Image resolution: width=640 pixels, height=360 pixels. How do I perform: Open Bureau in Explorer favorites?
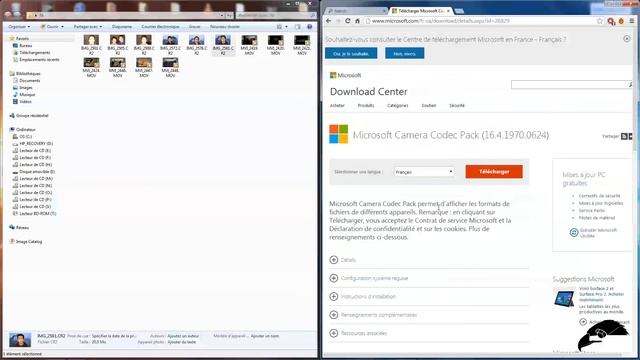[x=25, y=46]
